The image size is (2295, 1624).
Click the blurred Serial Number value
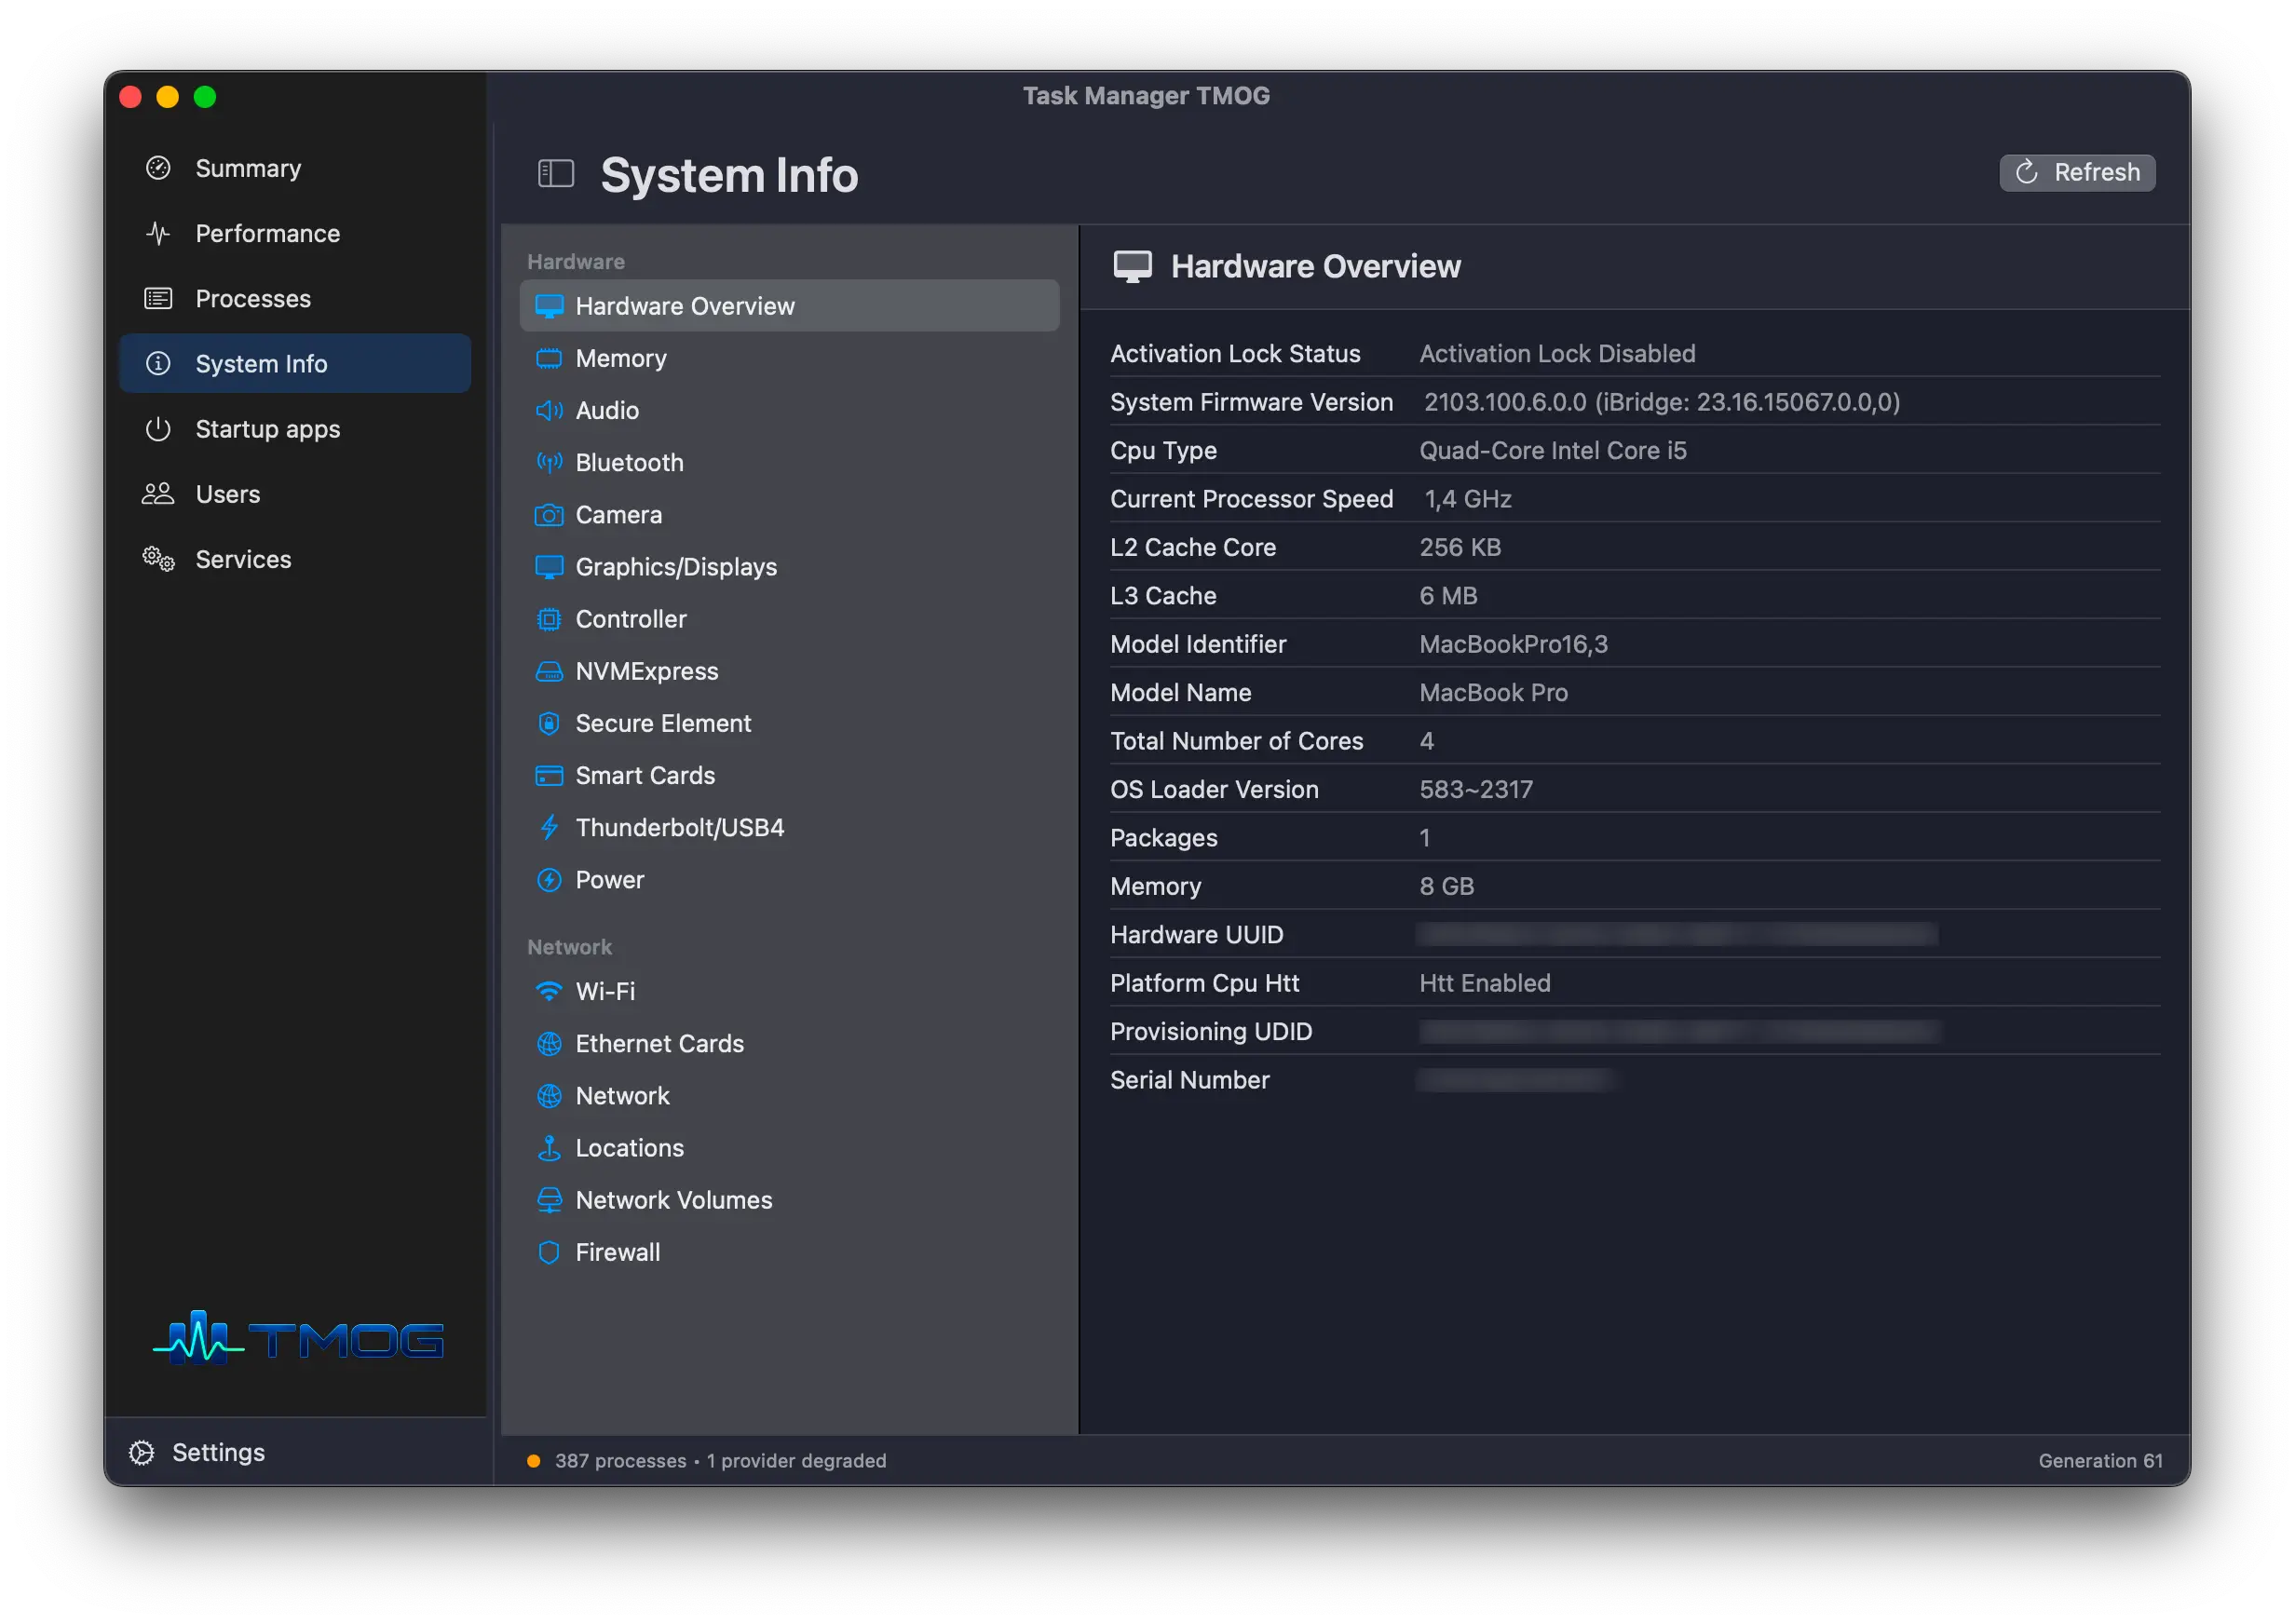(x=1514, y=1080)
